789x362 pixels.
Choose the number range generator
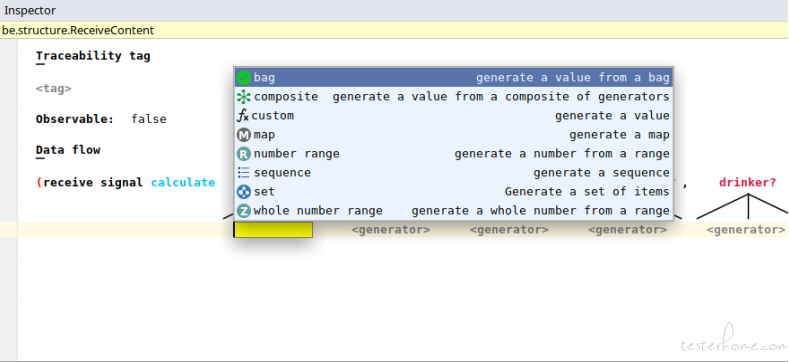[x=453, y=154]
